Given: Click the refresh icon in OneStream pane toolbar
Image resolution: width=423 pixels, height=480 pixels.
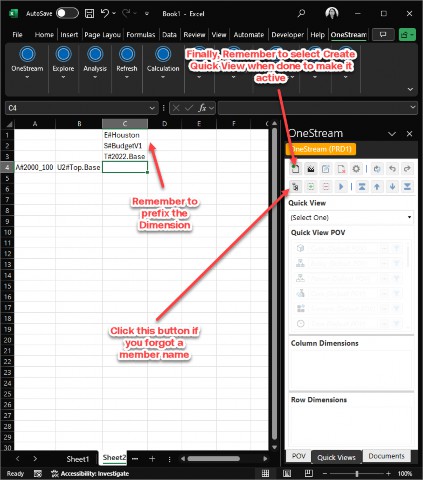Looking at the screenshot, I should tap(377, 169).
